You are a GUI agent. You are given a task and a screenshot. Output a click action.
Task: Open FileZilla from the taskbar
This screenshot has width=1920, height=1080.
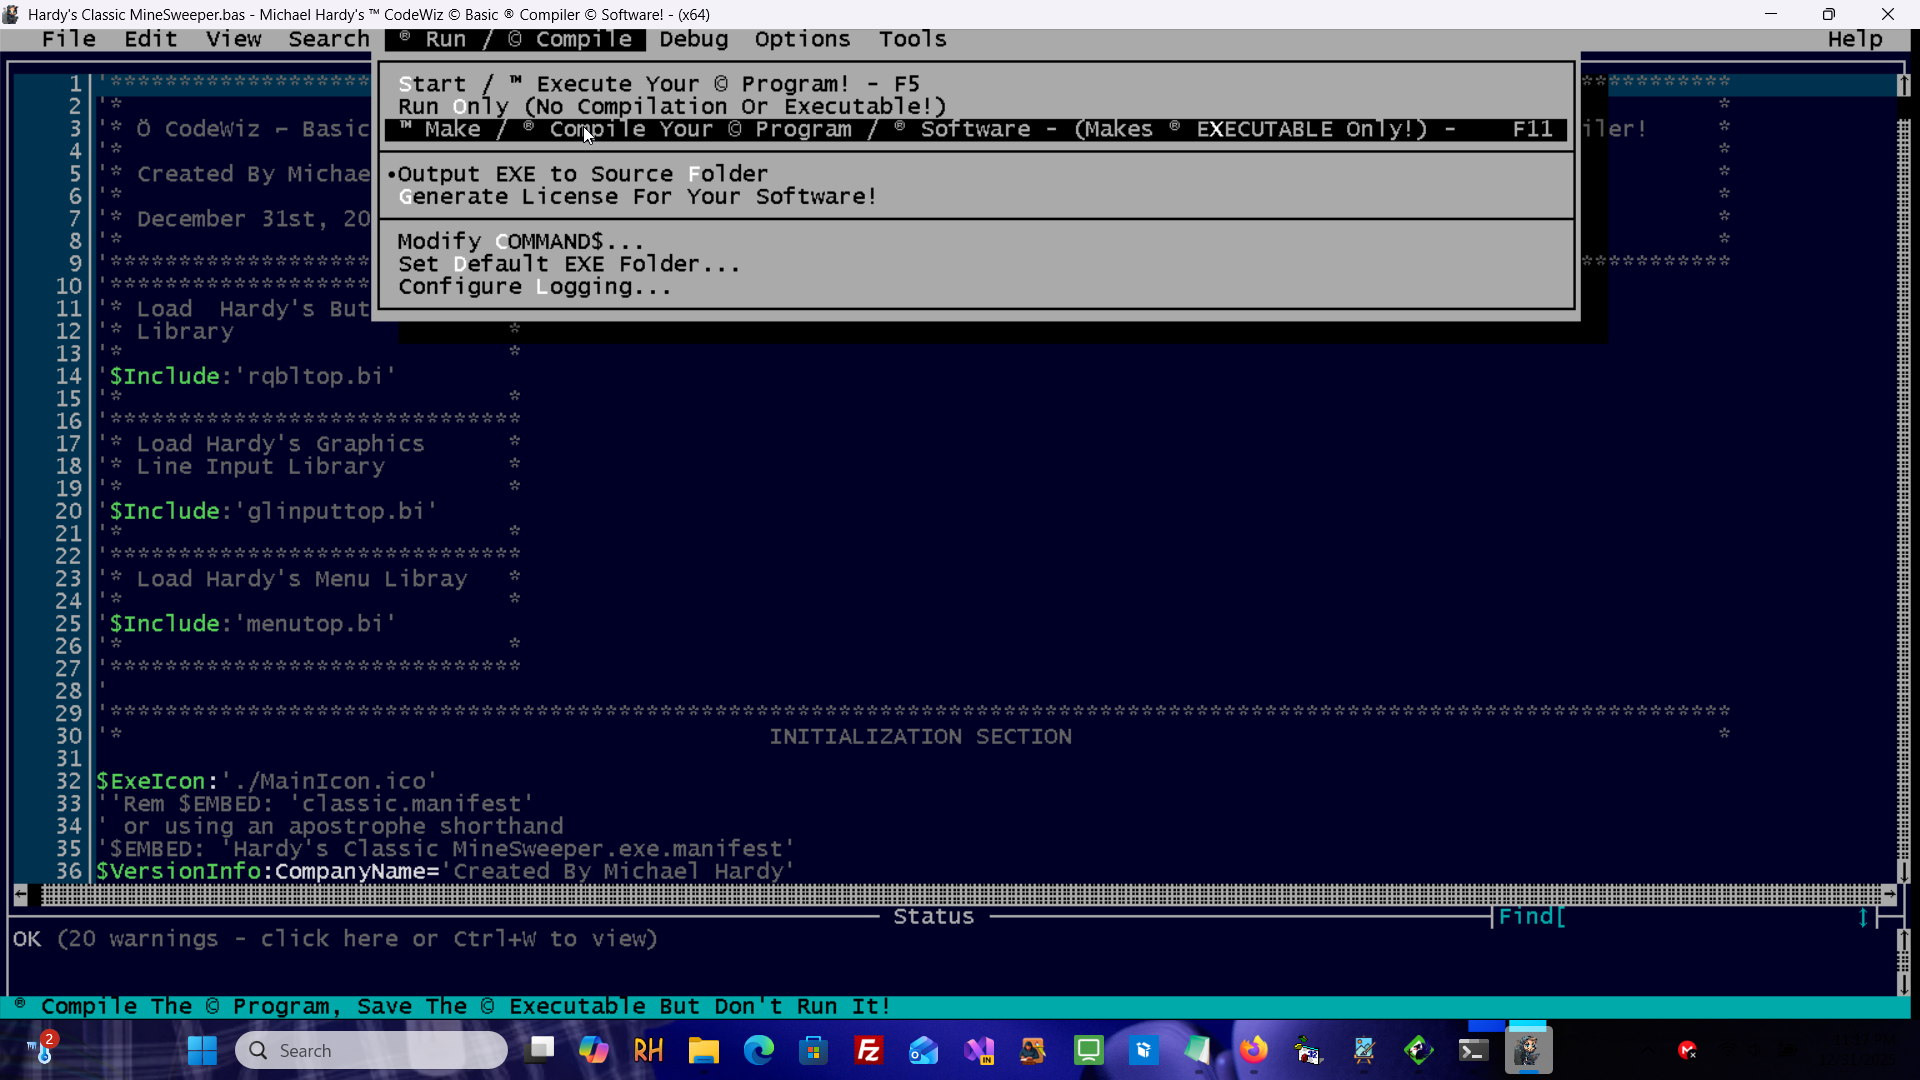click(868, 1050)
